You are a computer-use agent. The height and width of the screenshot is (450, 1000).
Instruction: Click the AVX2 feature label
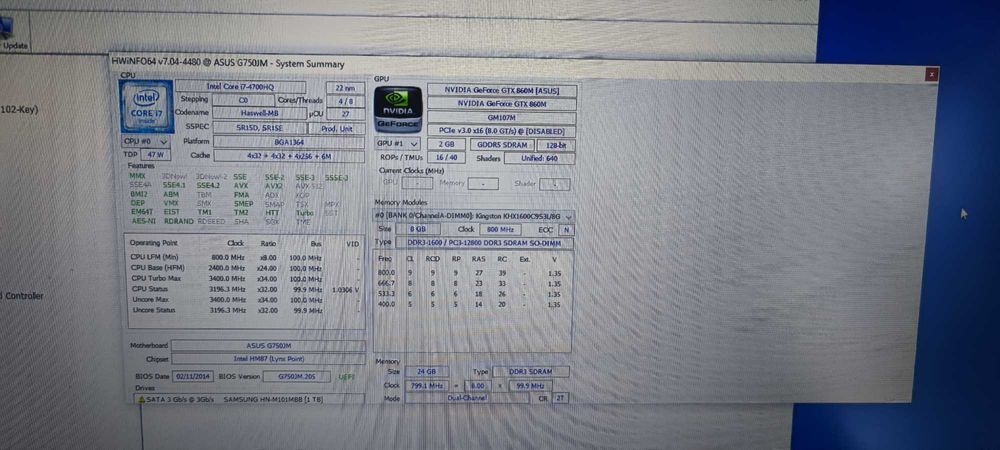tap(273, 185)
